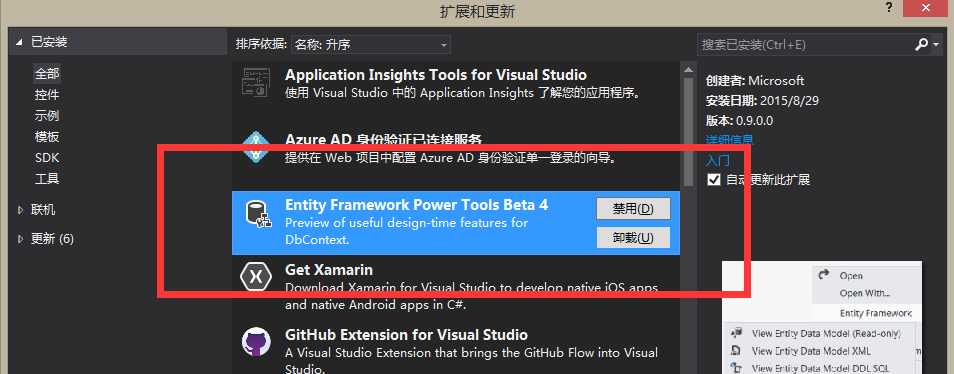
Task: Click the 禁用(D) button
Action: [633, 209]
